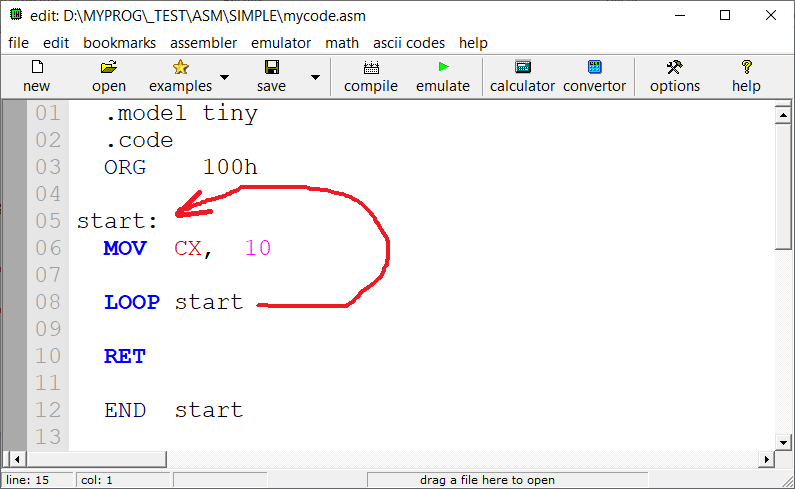
Task: Expand the examples dropdown arrow
Action: pos(224,77)
